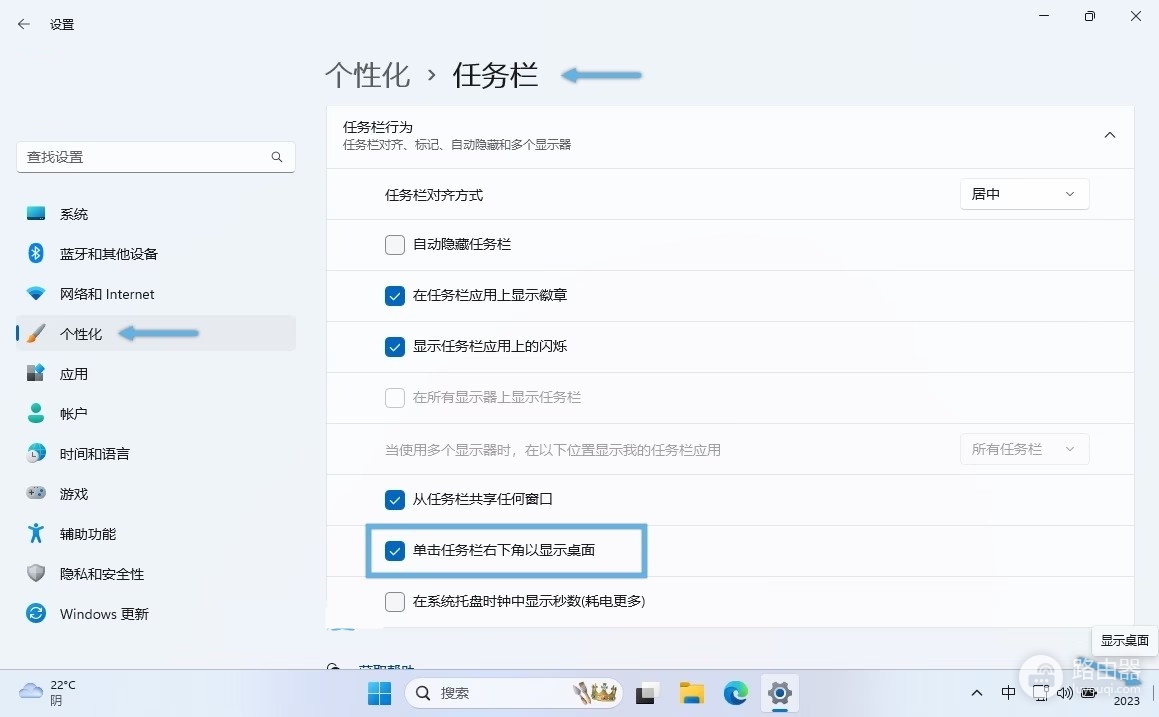Uncheck 单击任务栏右下角以显示桌面
The height and width of the screenshot is (717, 1159).
click(x=395, y=551)
